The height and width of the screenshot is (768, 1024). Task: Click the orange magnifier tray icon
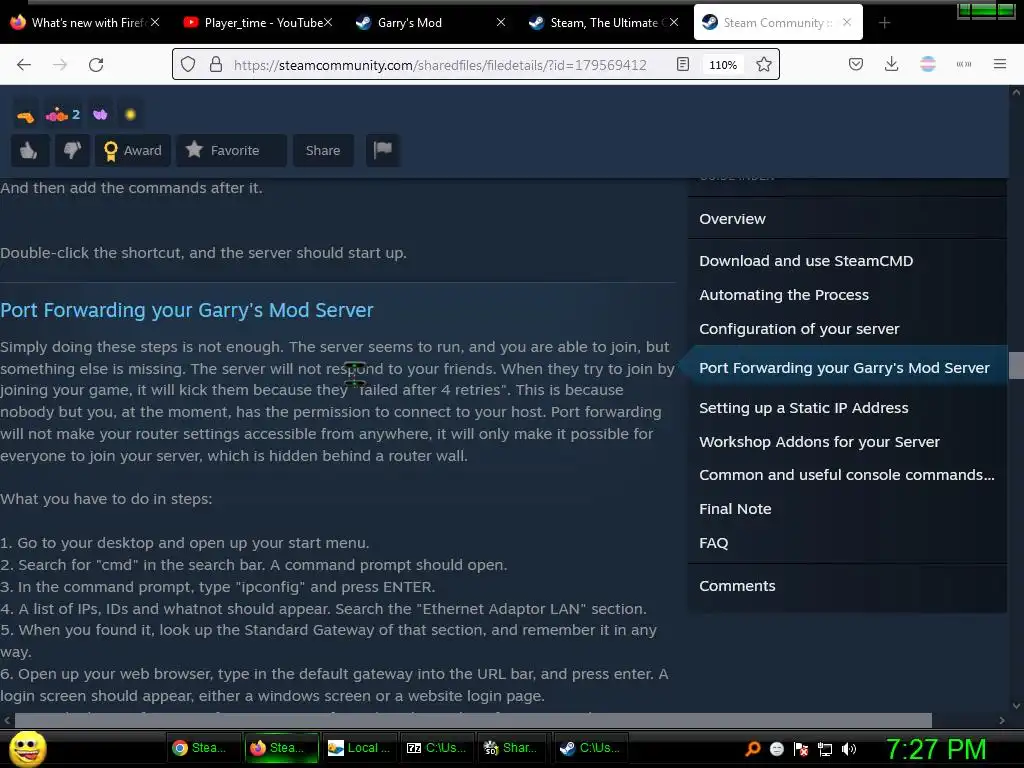(x=752, y=749)
